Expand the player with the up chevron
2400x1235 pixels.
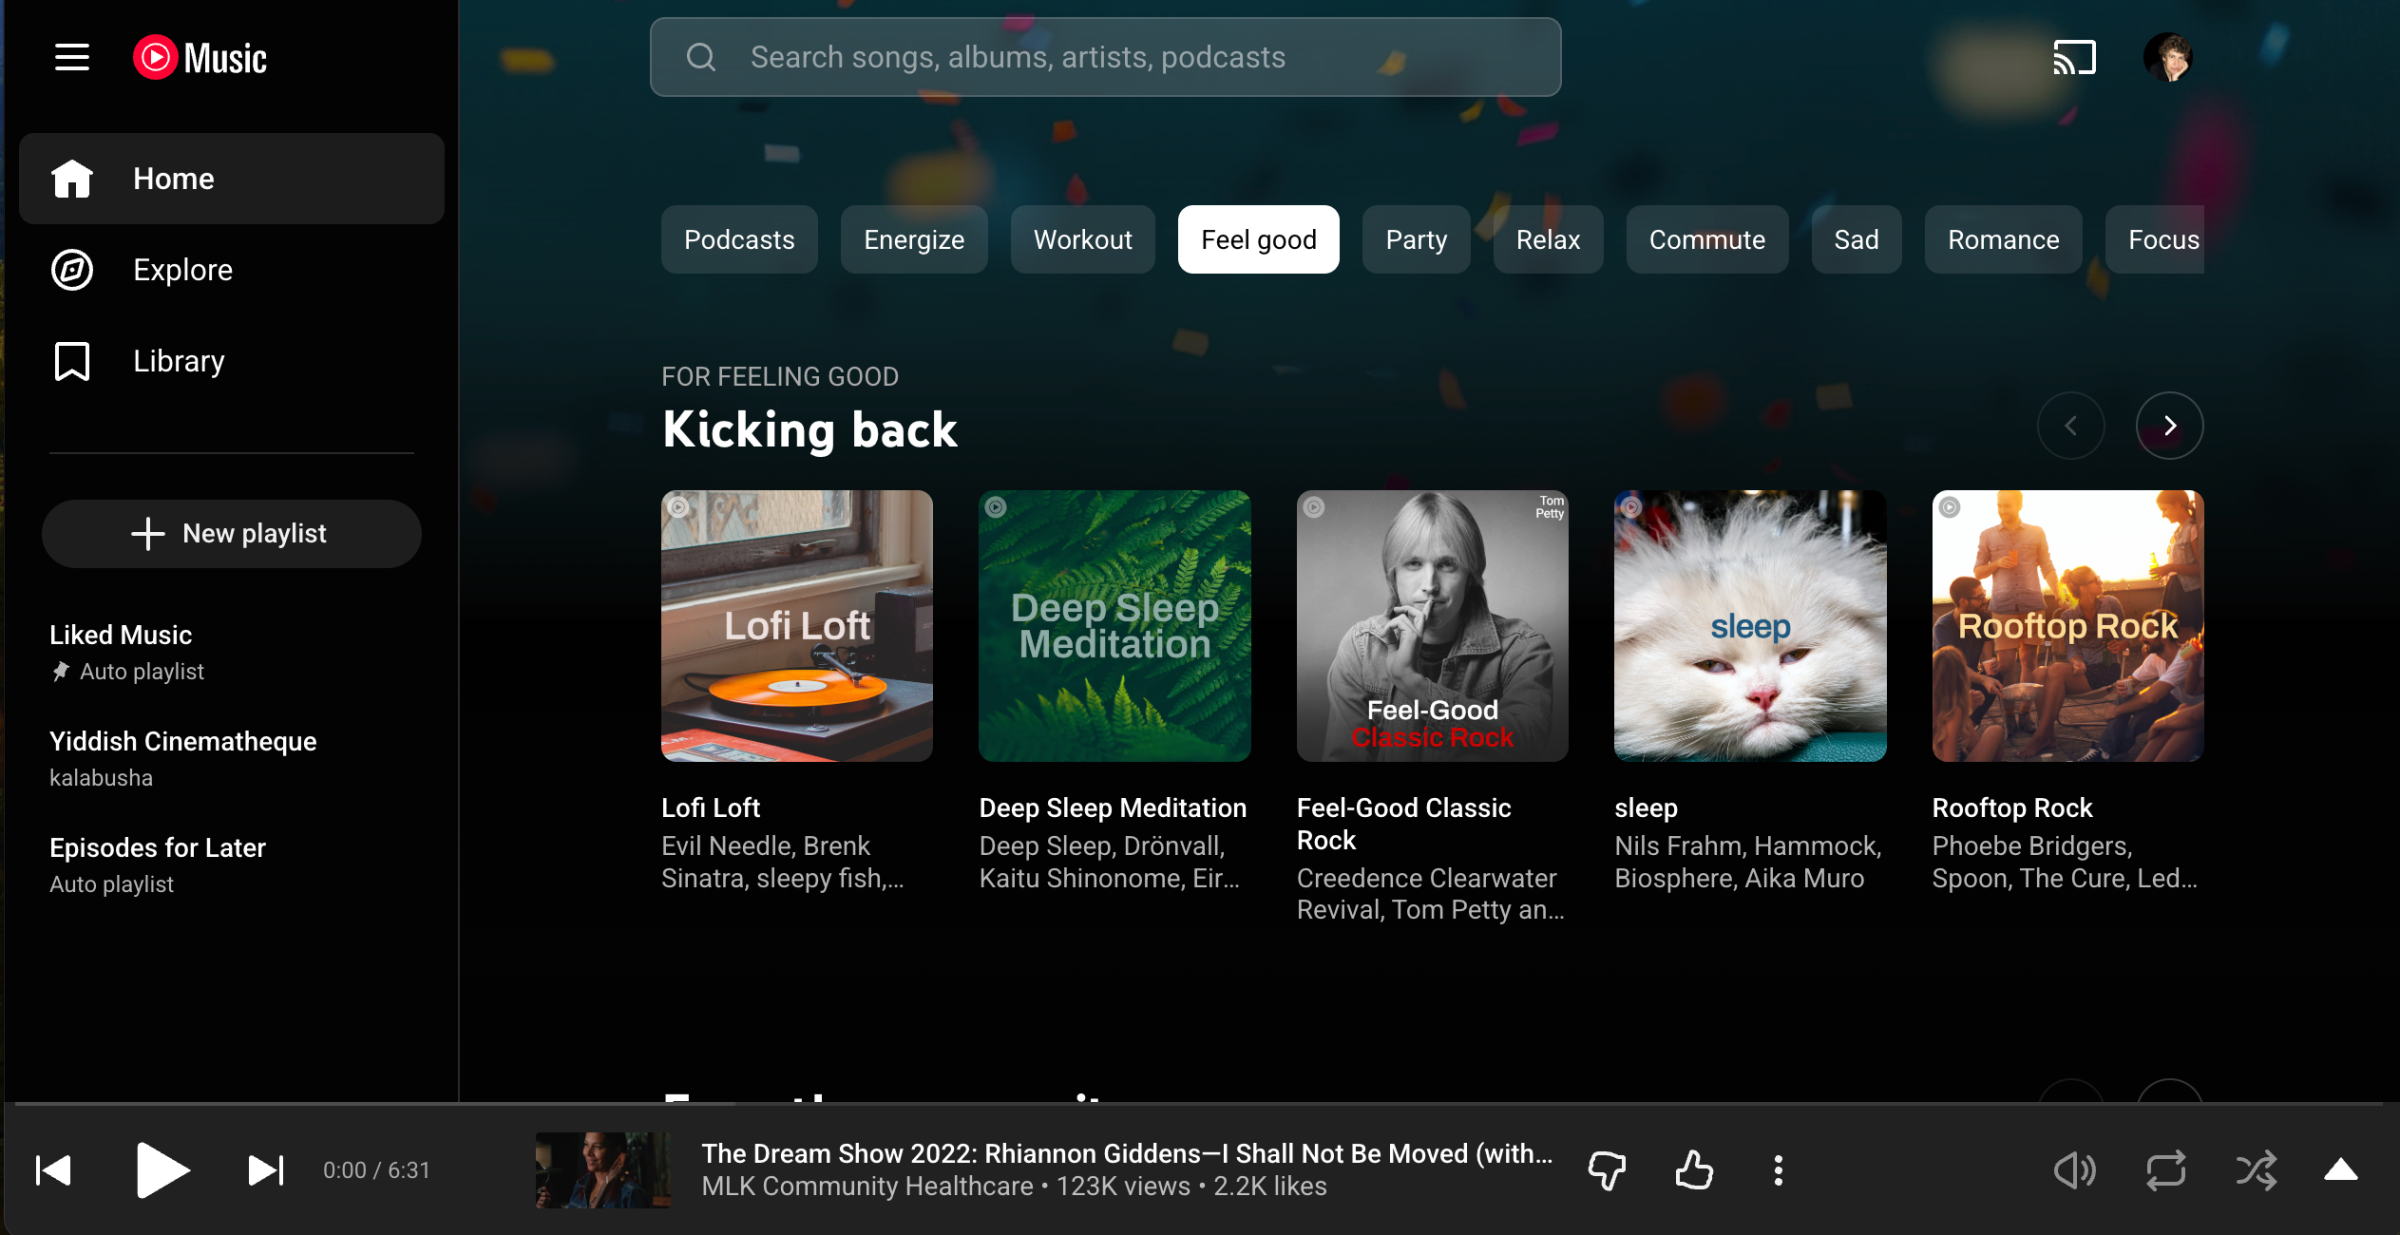(2342, 1169)
